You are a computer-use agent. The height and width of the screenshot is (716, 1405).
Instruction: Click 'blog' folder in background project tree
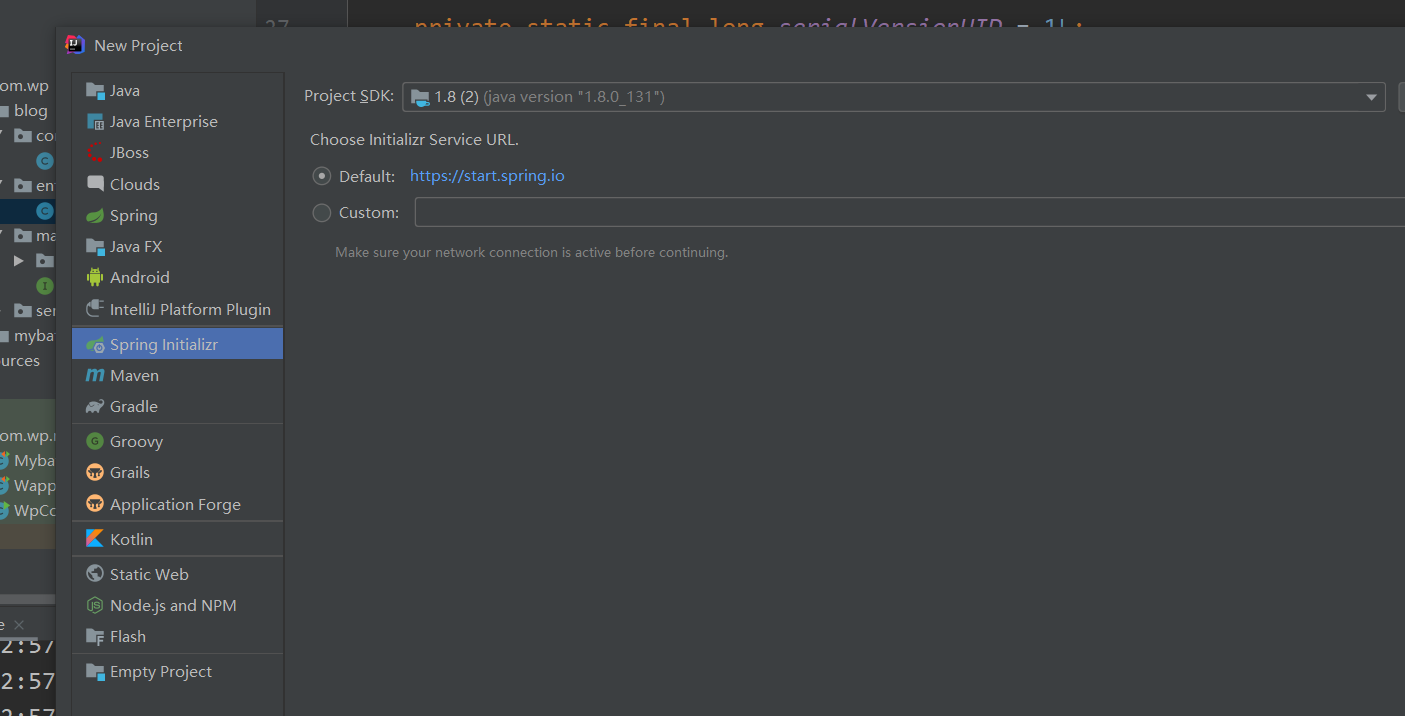[x=30, y=111]
